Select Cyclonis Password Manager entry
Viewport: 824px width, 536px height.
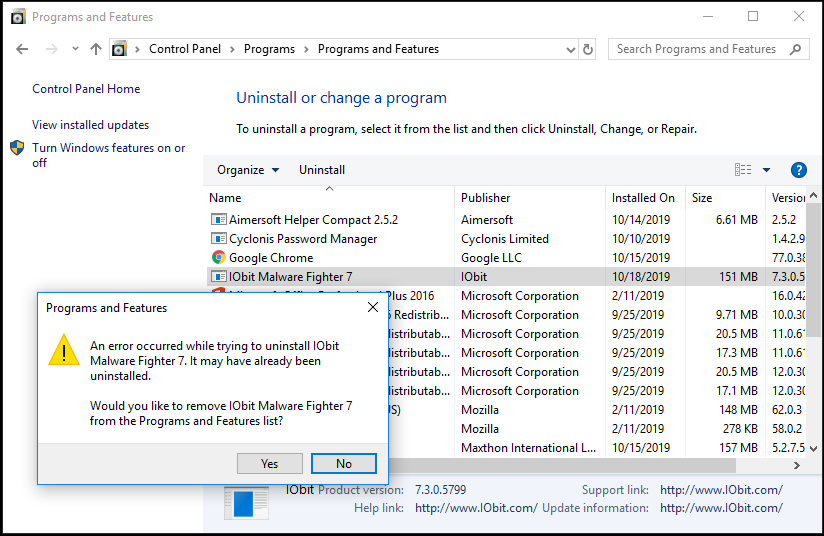[x=506, y=239]
